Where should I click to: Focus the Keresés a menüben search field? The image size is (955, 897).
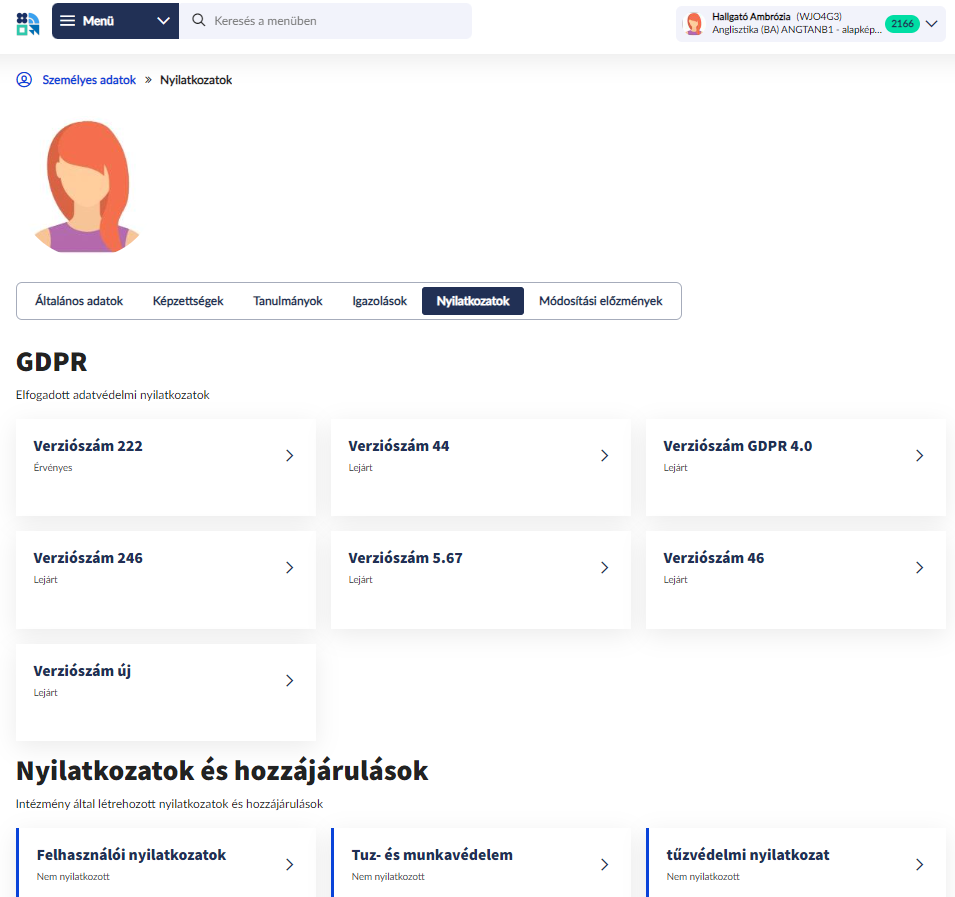325,21
